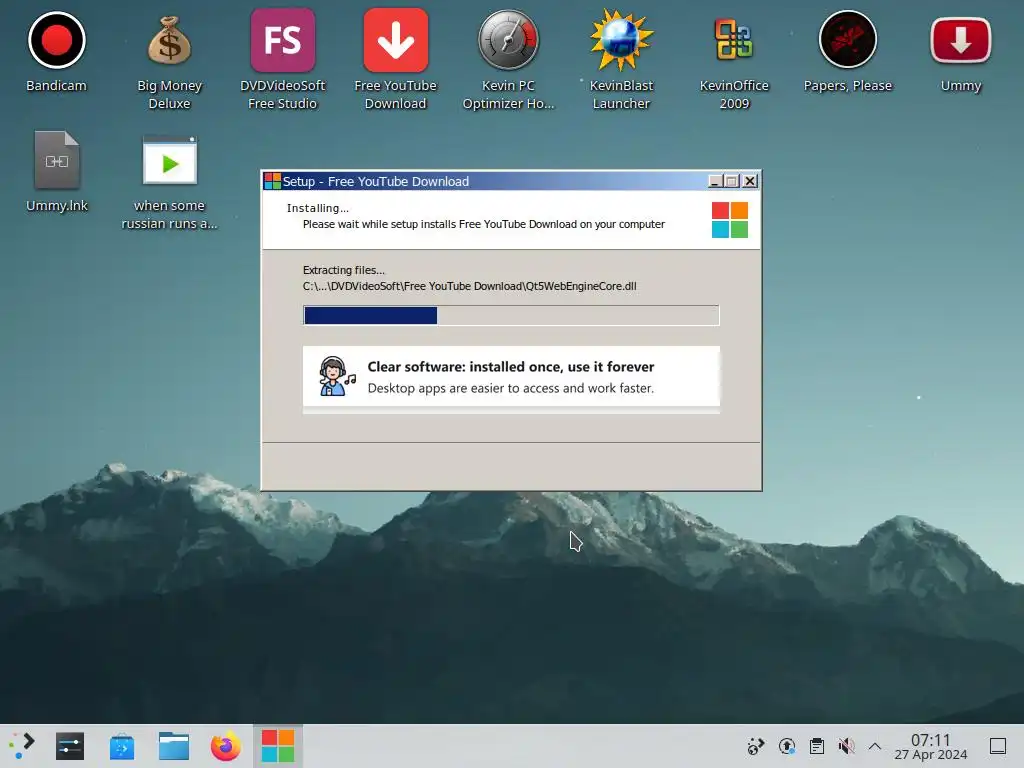Click the Qt5WebEngineCore.dll file path text

click(x=470, y=286)
